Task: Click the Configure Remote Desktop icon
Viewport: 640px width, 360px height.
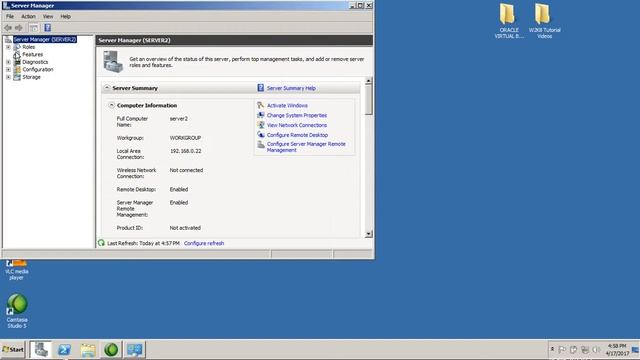Action: point(261,135)
